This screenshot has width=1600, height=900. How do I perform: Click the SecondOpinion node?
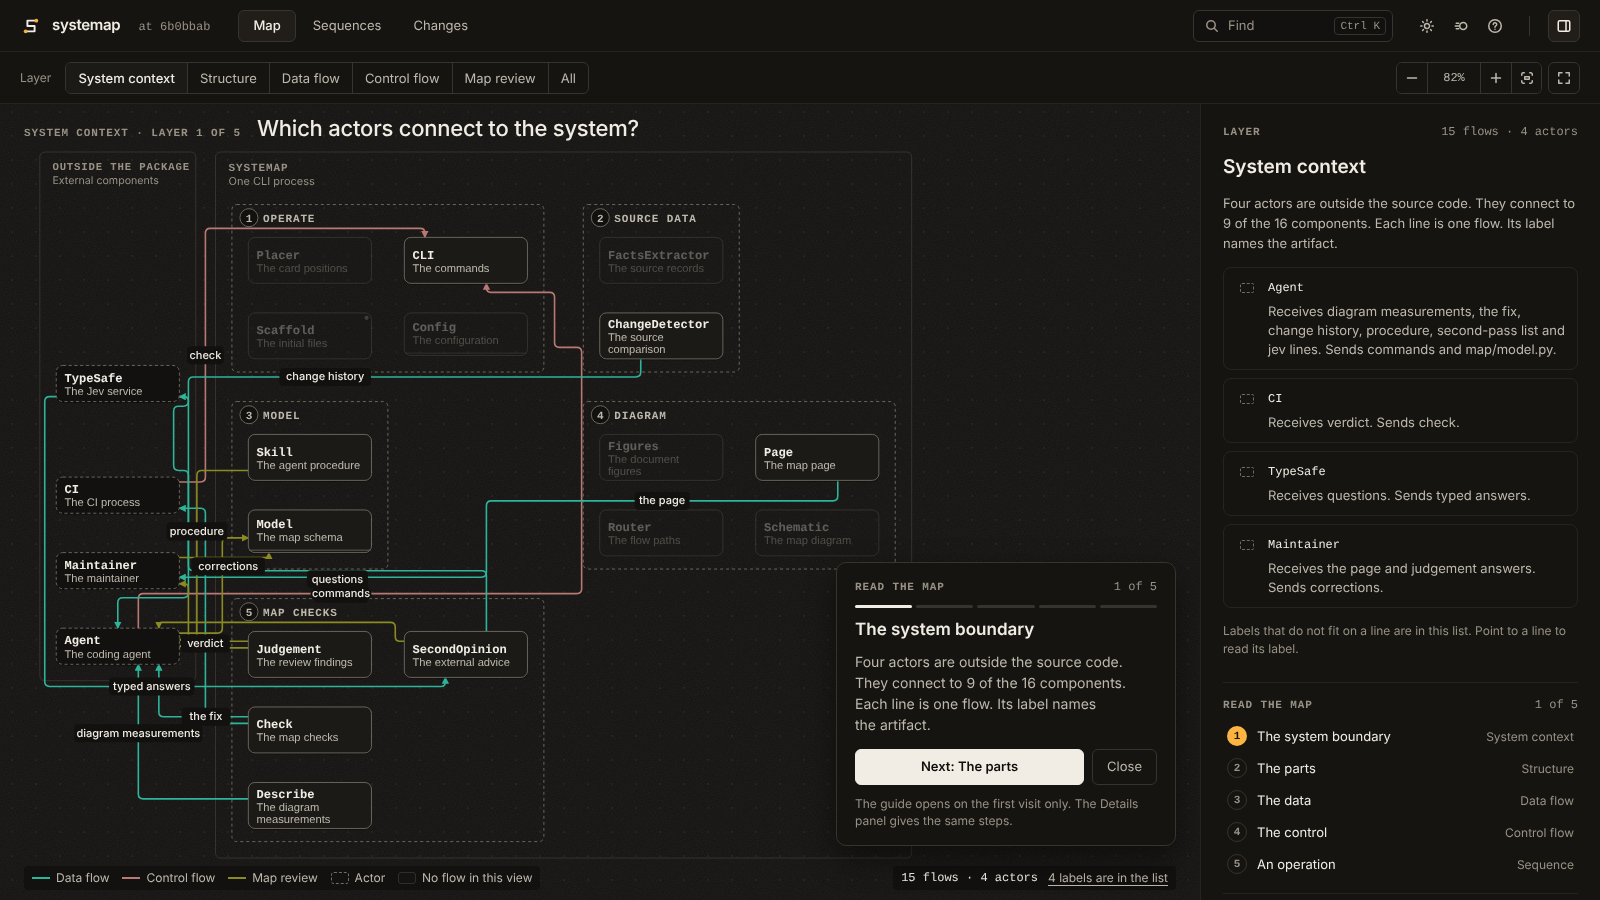click(x=466, y=655)
